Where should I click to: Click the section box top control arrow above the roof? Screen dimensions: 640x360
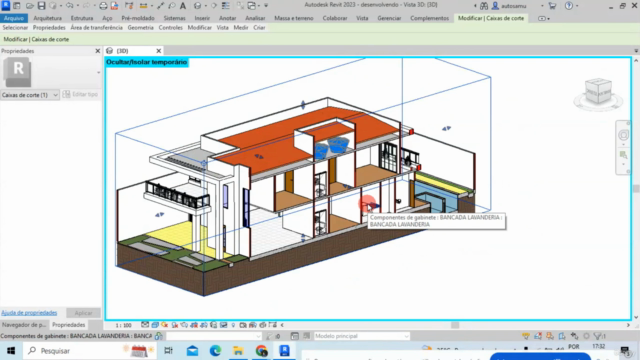pos(303,105)
